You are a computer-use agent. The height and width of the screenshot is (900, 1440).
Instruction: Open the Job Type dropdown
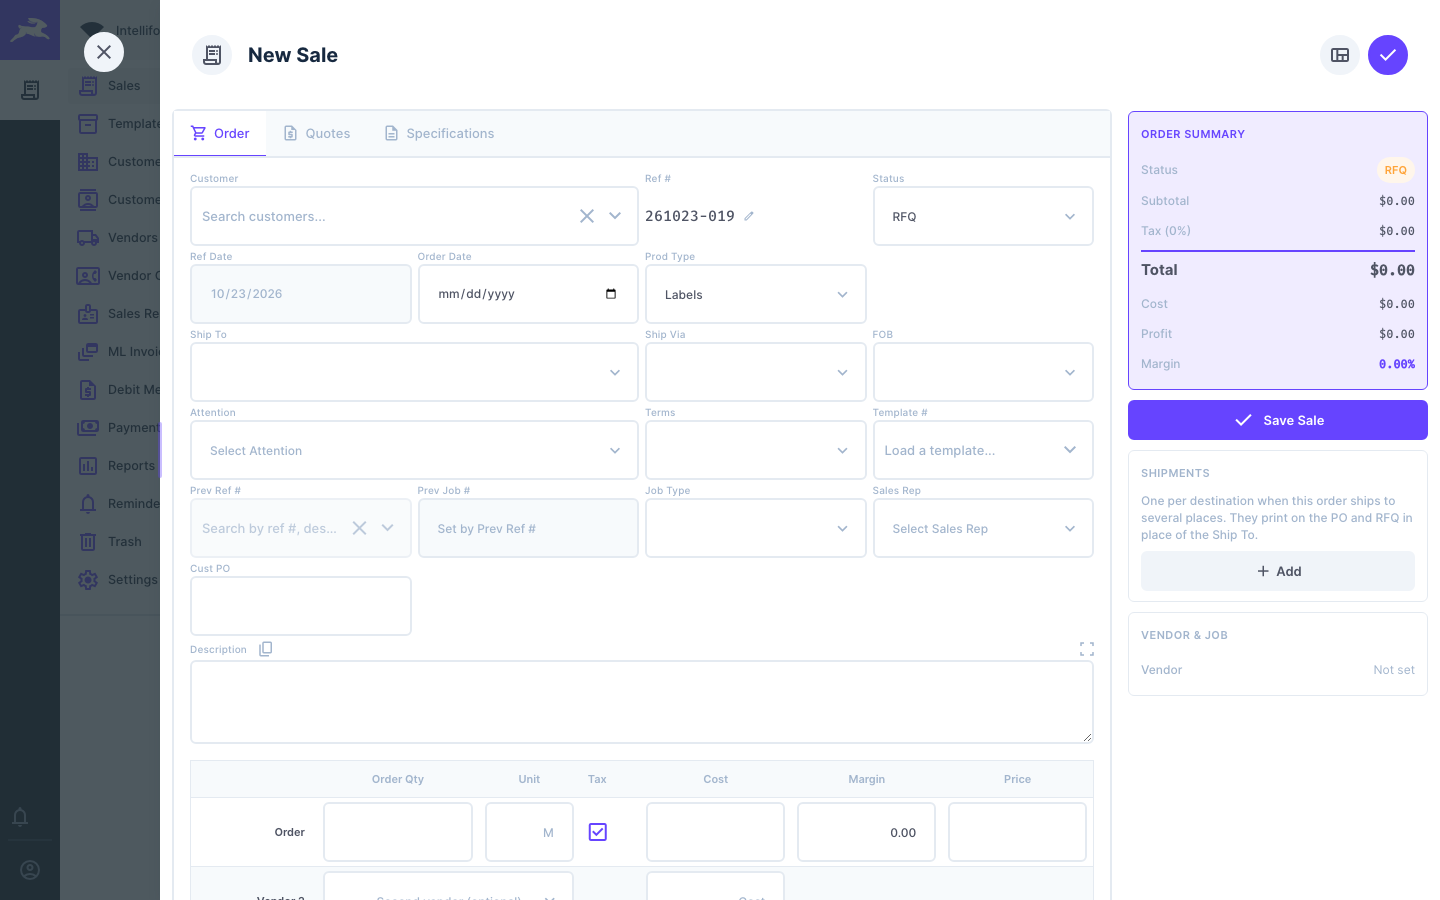pos(755,528)
